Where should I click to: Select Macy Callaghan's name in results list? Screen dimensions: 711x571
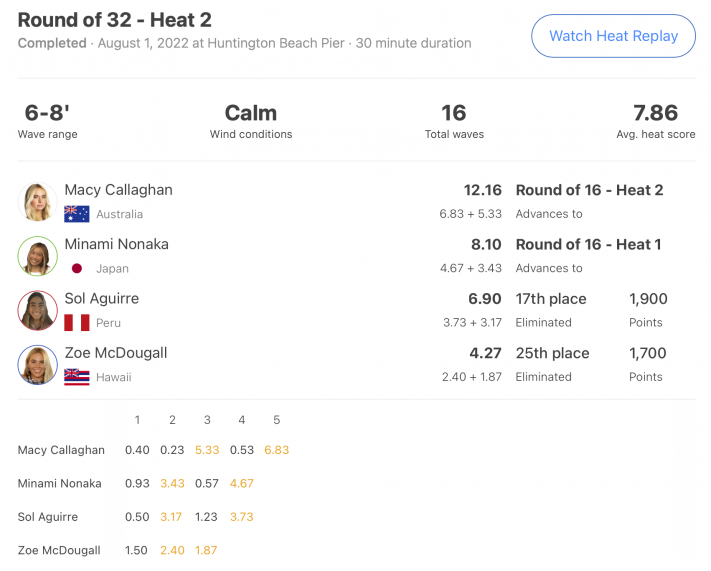click(x=118, y=190)
